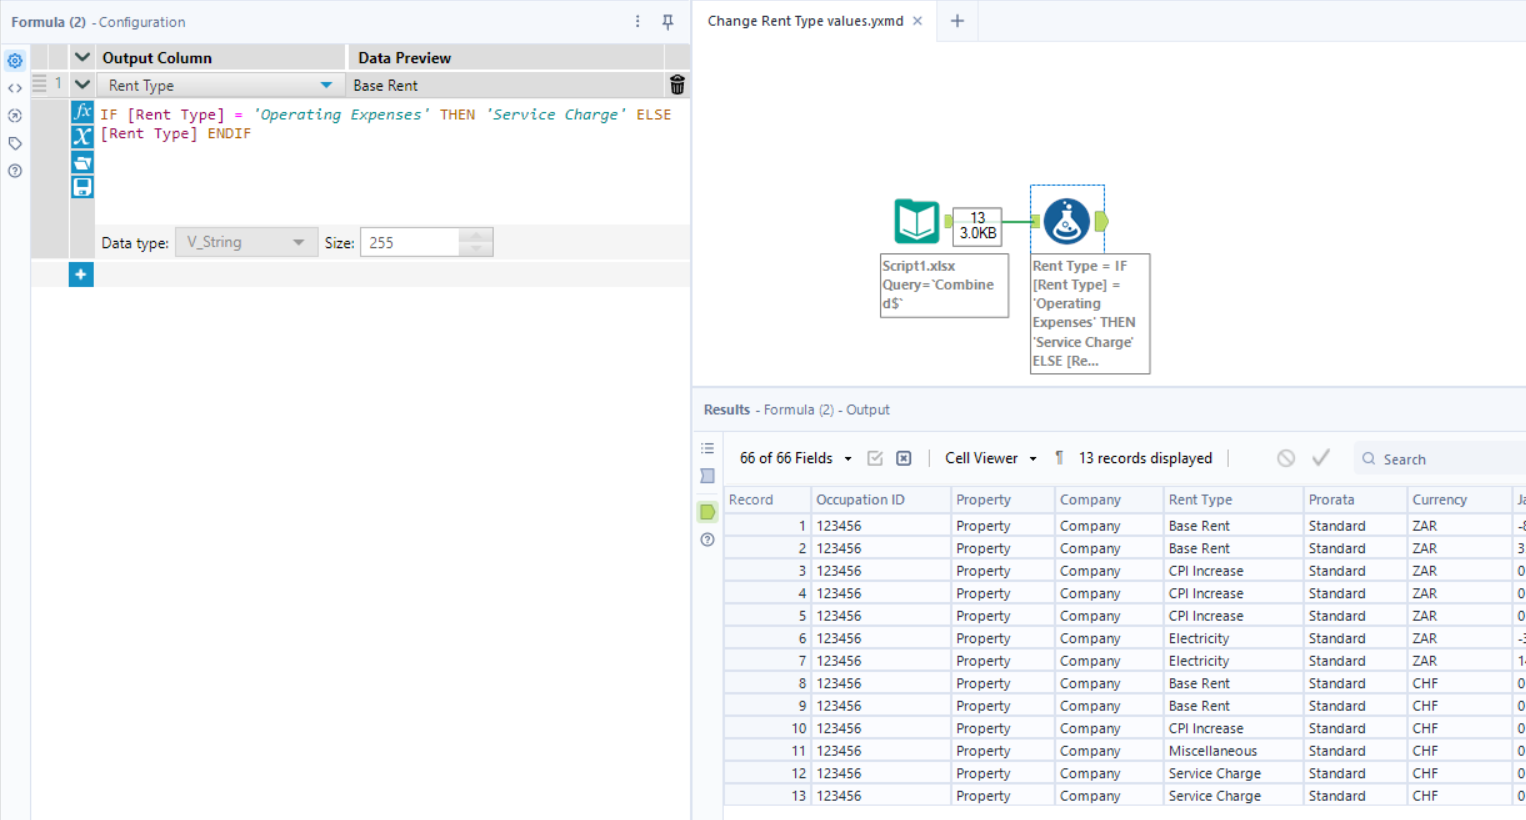This screenshot has height=820, width=1526.
Task: Pin the Formula configuration panel
Action: coord(667,22)
